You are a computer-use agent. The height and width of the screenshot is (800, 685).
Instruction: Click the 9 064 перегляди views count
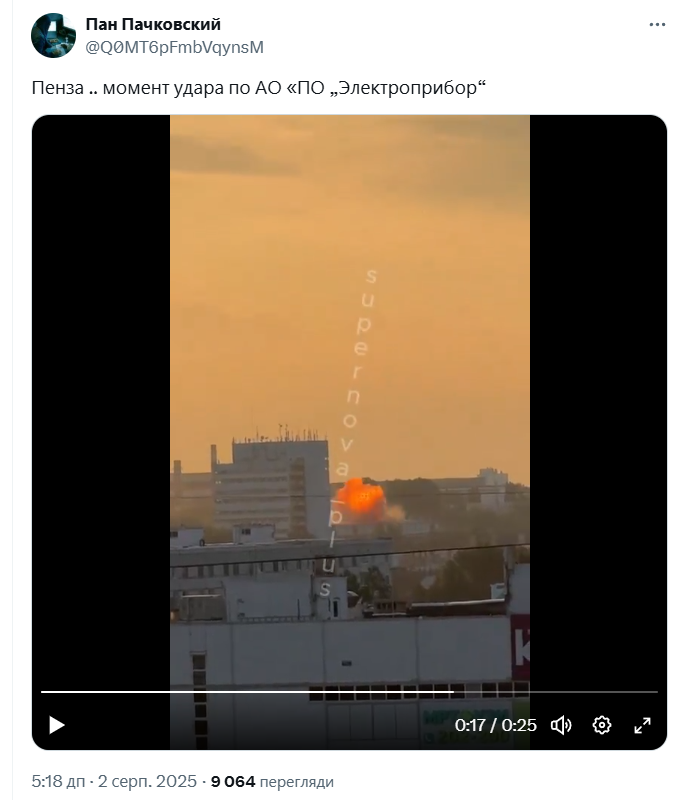272,781
